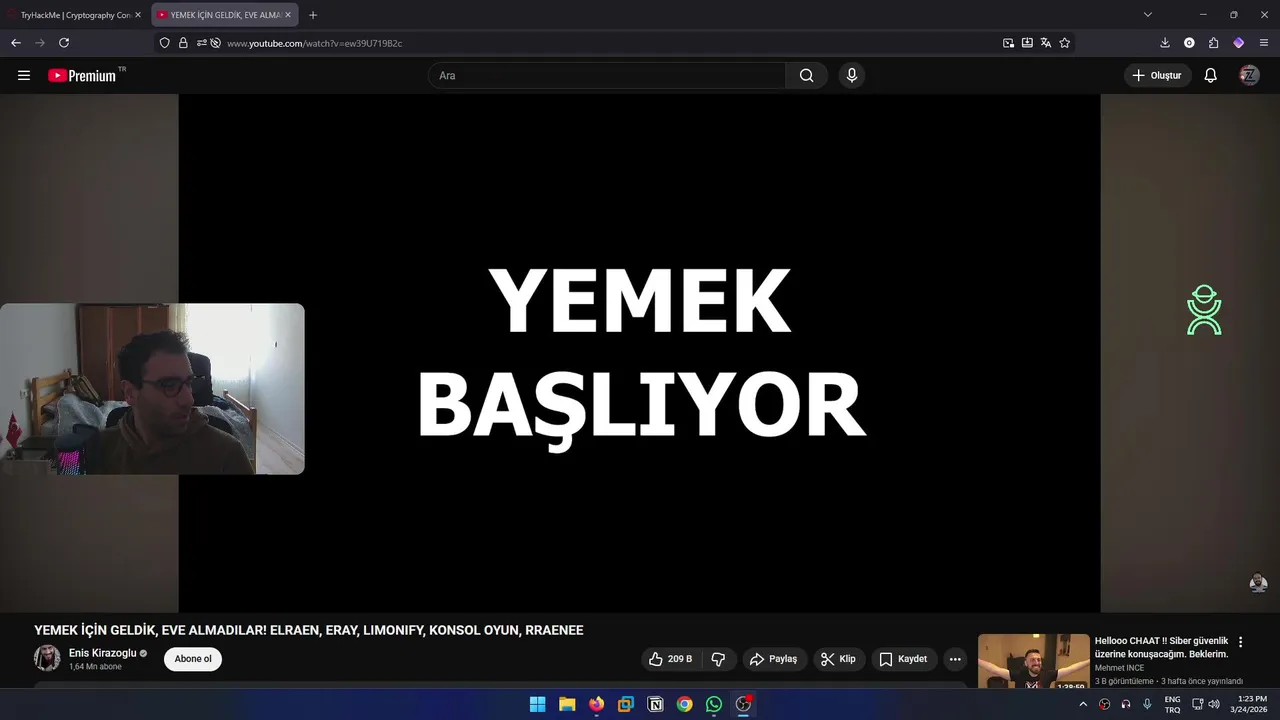The height and width of the screenshot is (720, 1280).
Task: Open the account avatar menu
Action: pos(1249,75)
